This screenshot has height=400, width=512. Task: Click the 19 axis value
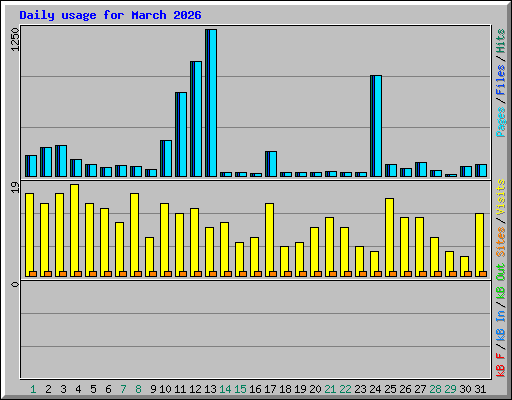(15, 187)
